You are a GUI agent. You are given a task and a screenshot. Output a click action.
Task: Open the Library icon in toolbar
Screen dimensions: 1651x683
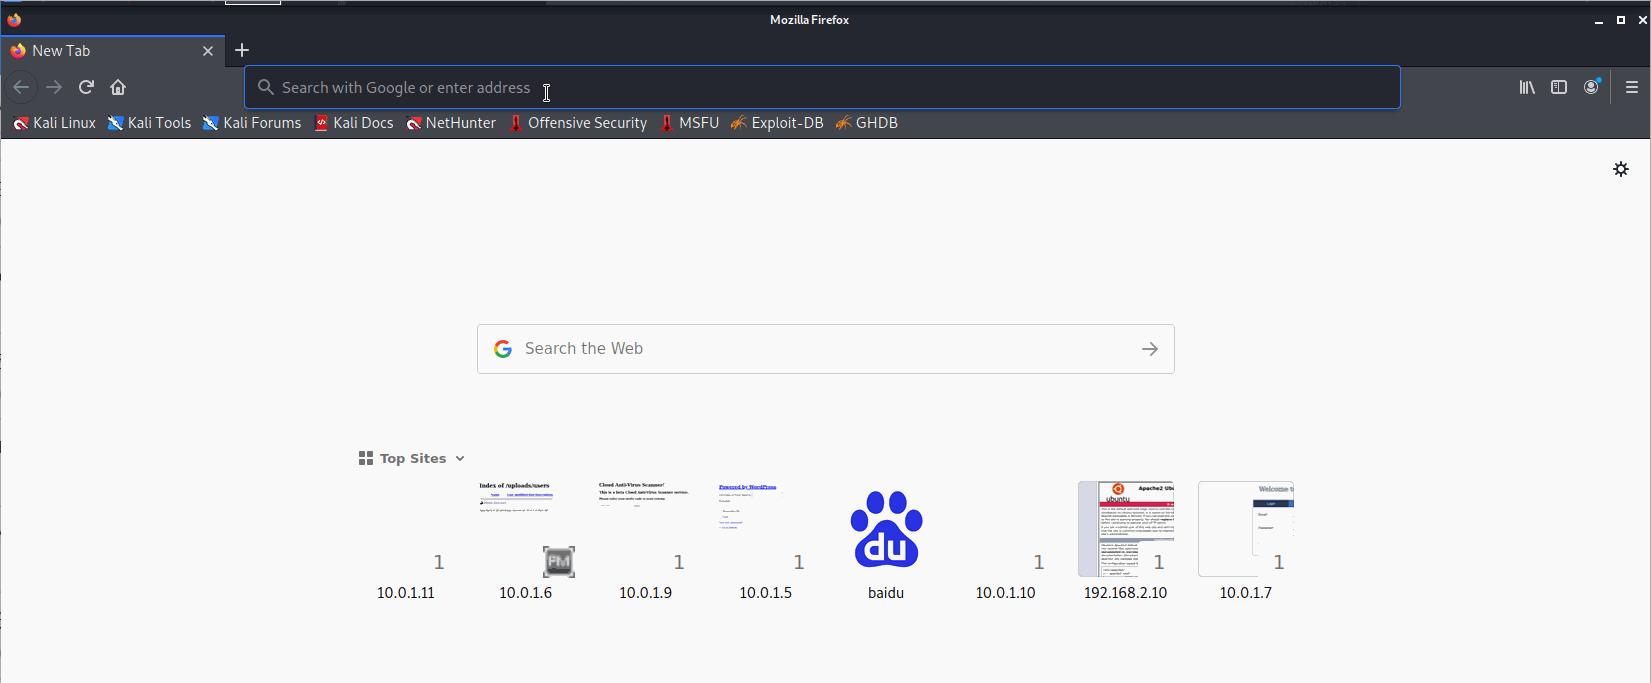[1527, 87]
